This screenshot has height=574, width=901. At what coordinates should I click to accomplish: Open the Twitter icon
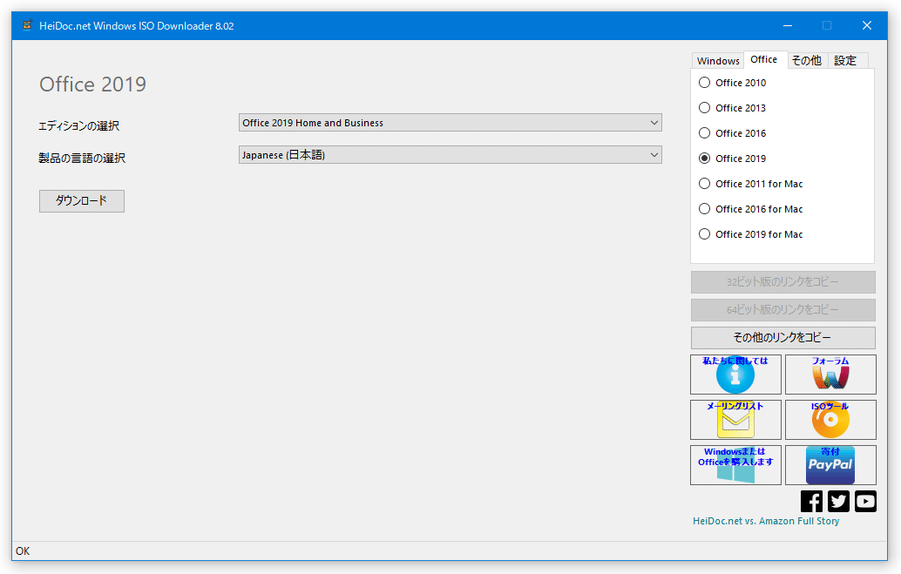838,502
